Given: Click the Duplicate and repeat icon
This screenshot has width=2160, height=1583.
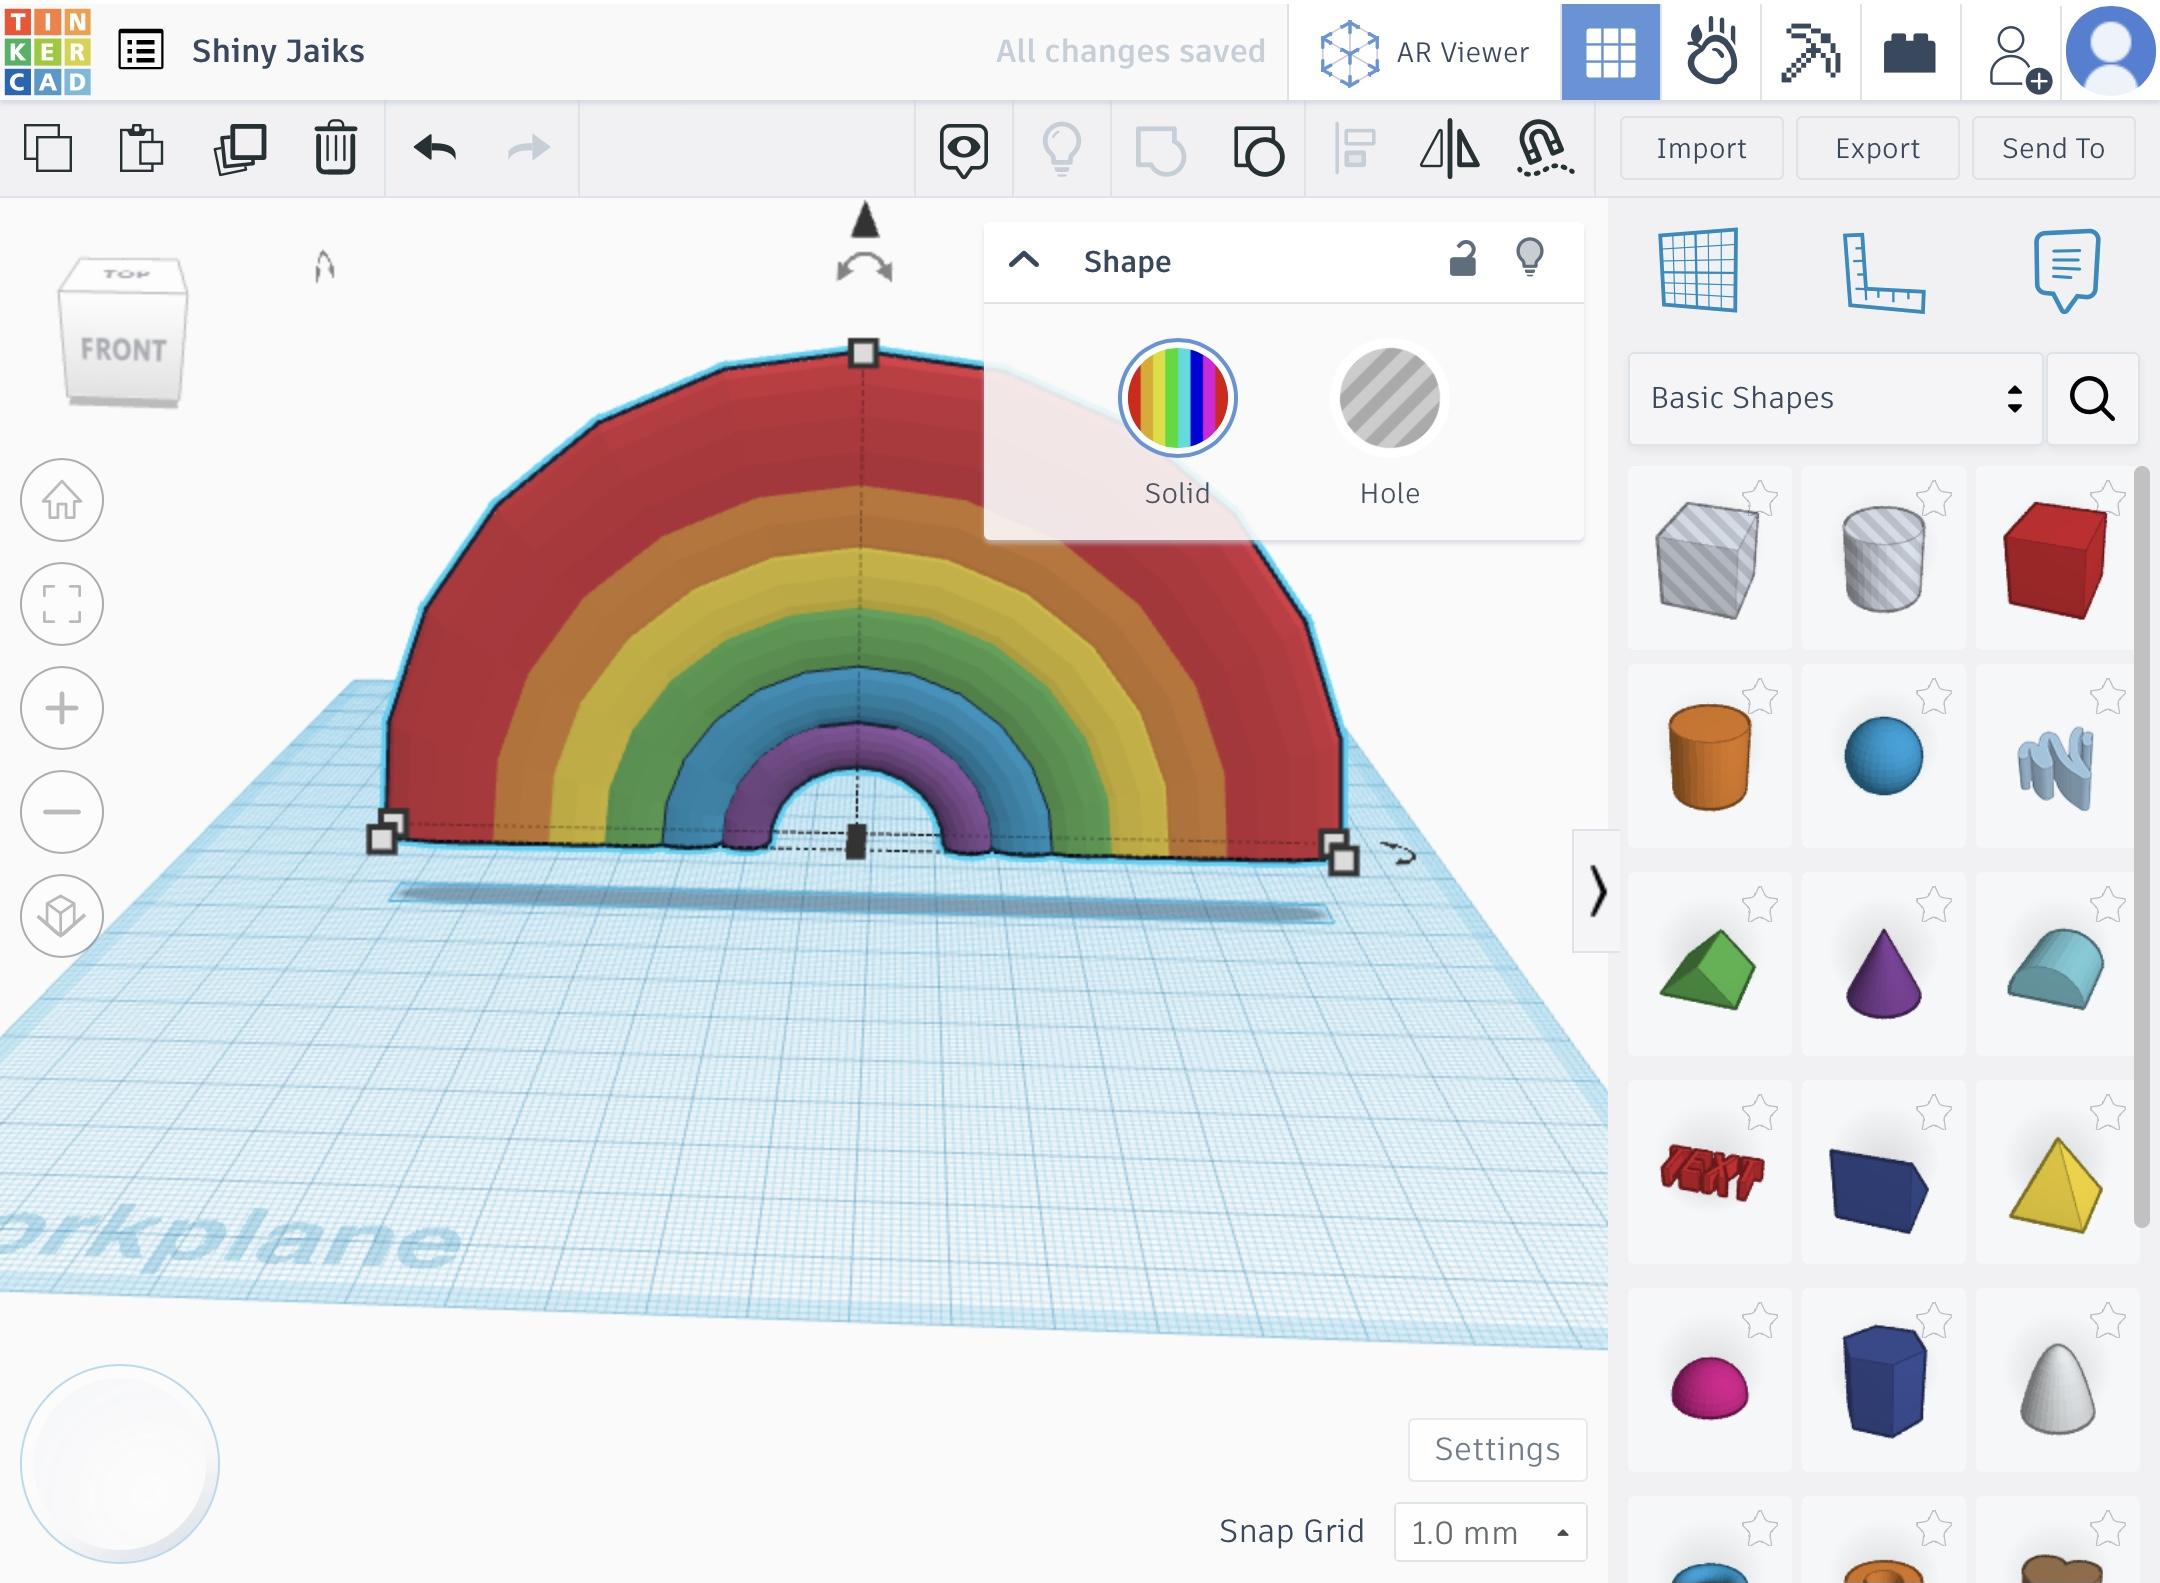Looking at the screenshot, I should pos(240,149).
